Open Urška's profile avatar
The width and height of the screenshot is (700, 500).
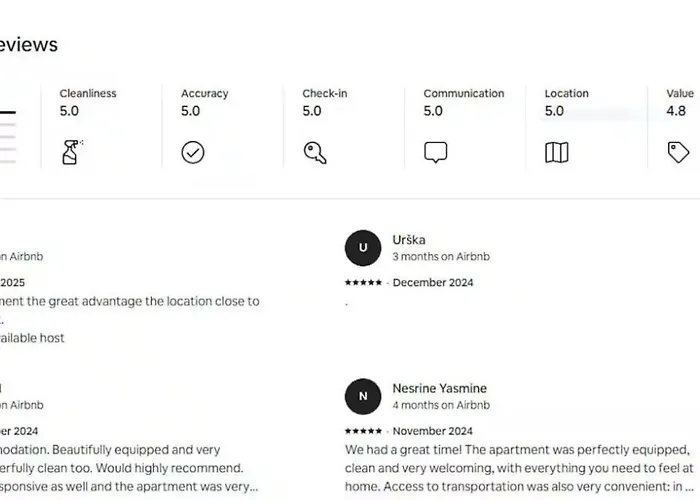coord(363,248)
